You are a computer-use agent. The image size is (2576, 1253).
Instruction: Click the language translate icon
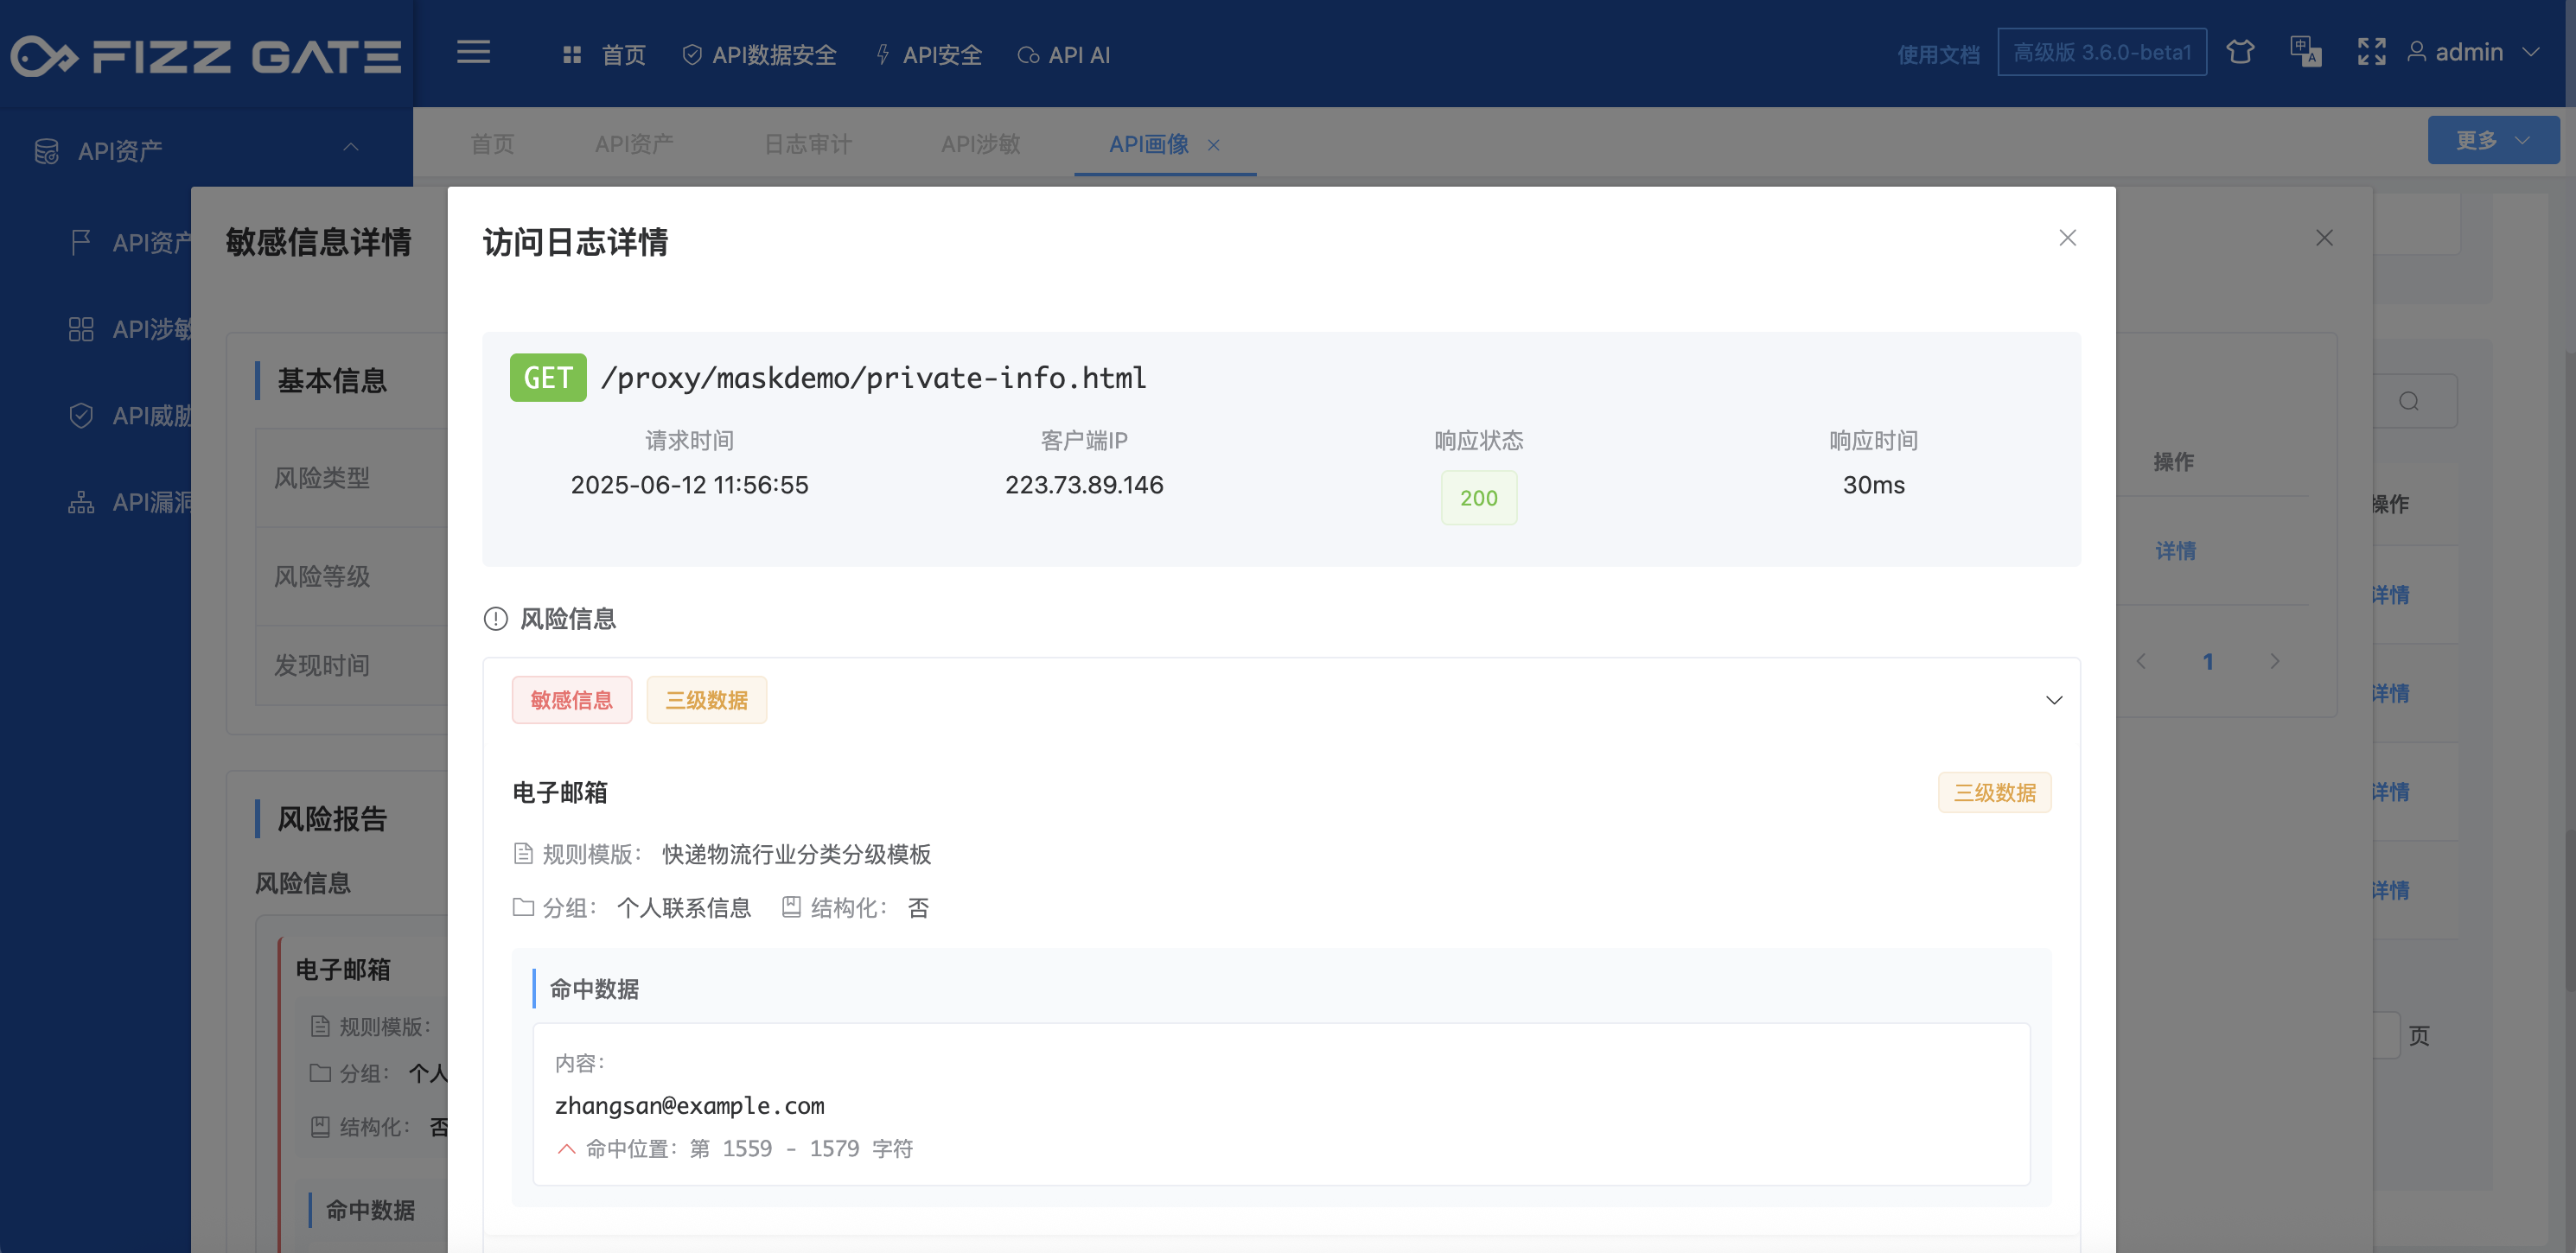click(2305, 52)
